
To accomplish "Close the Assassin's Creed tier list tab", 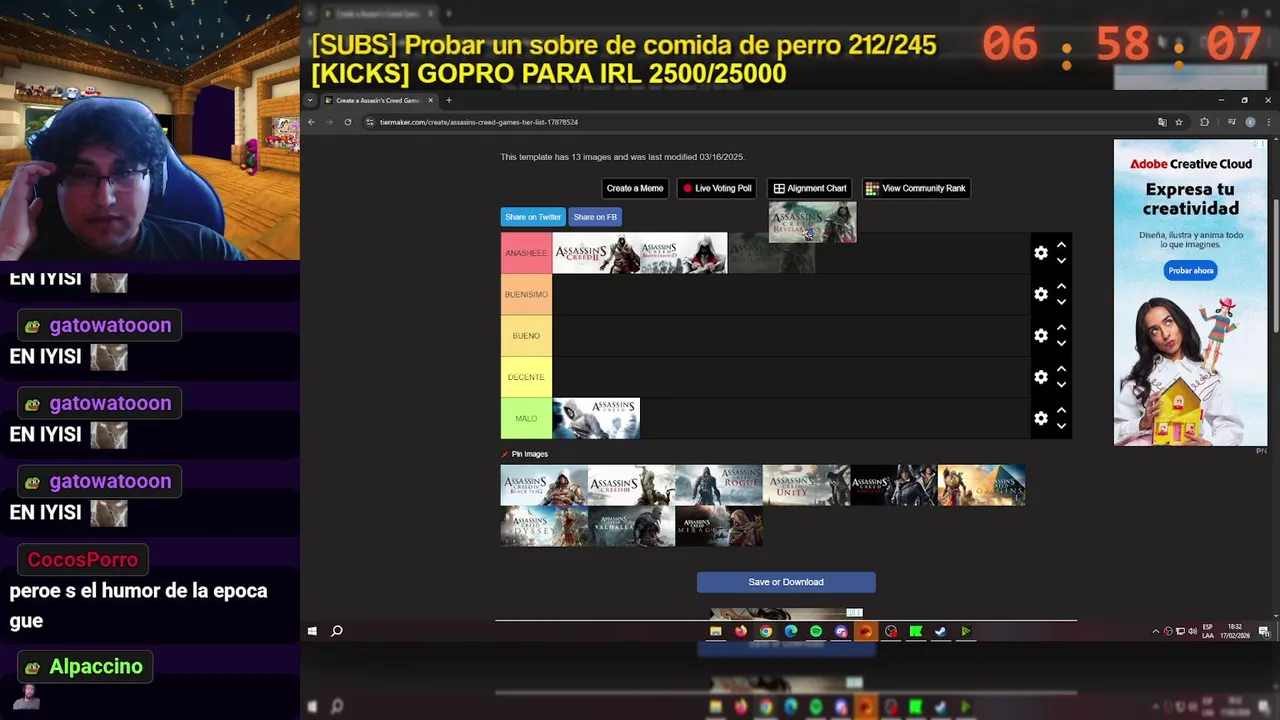I will [431, 100].
